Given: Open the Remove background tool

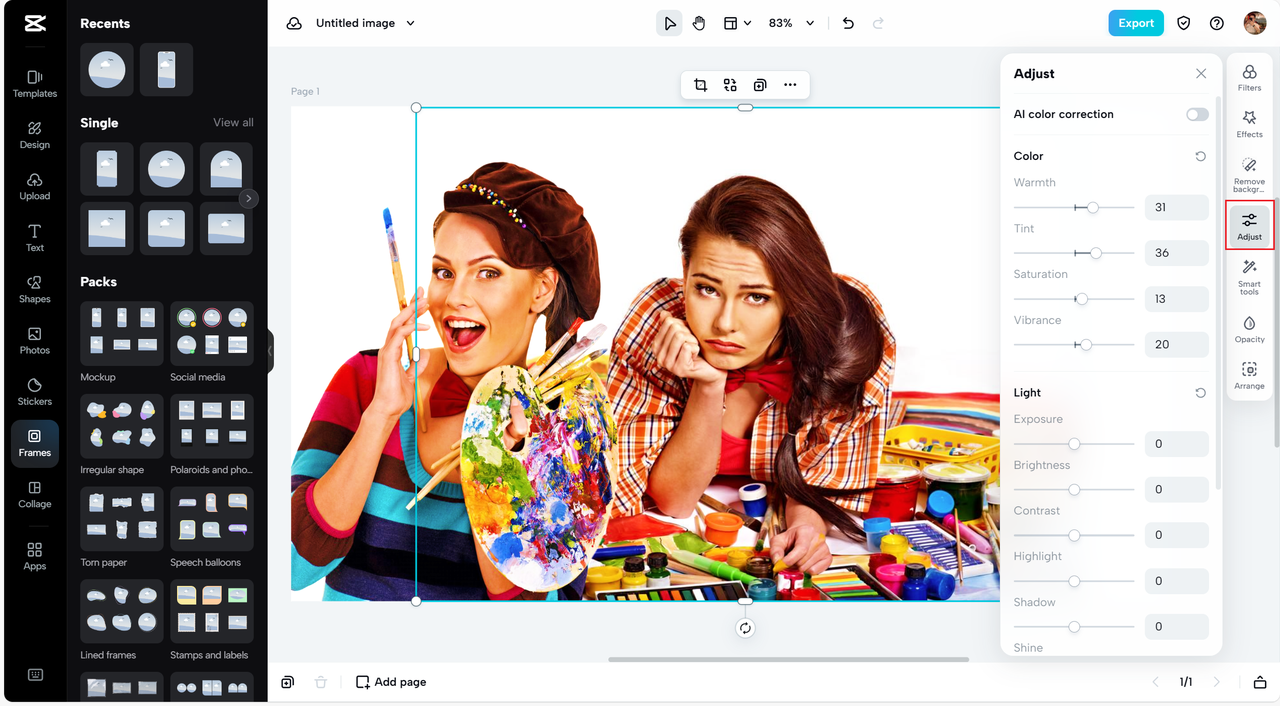Looking at the screenshot, I should [1249, 174].
